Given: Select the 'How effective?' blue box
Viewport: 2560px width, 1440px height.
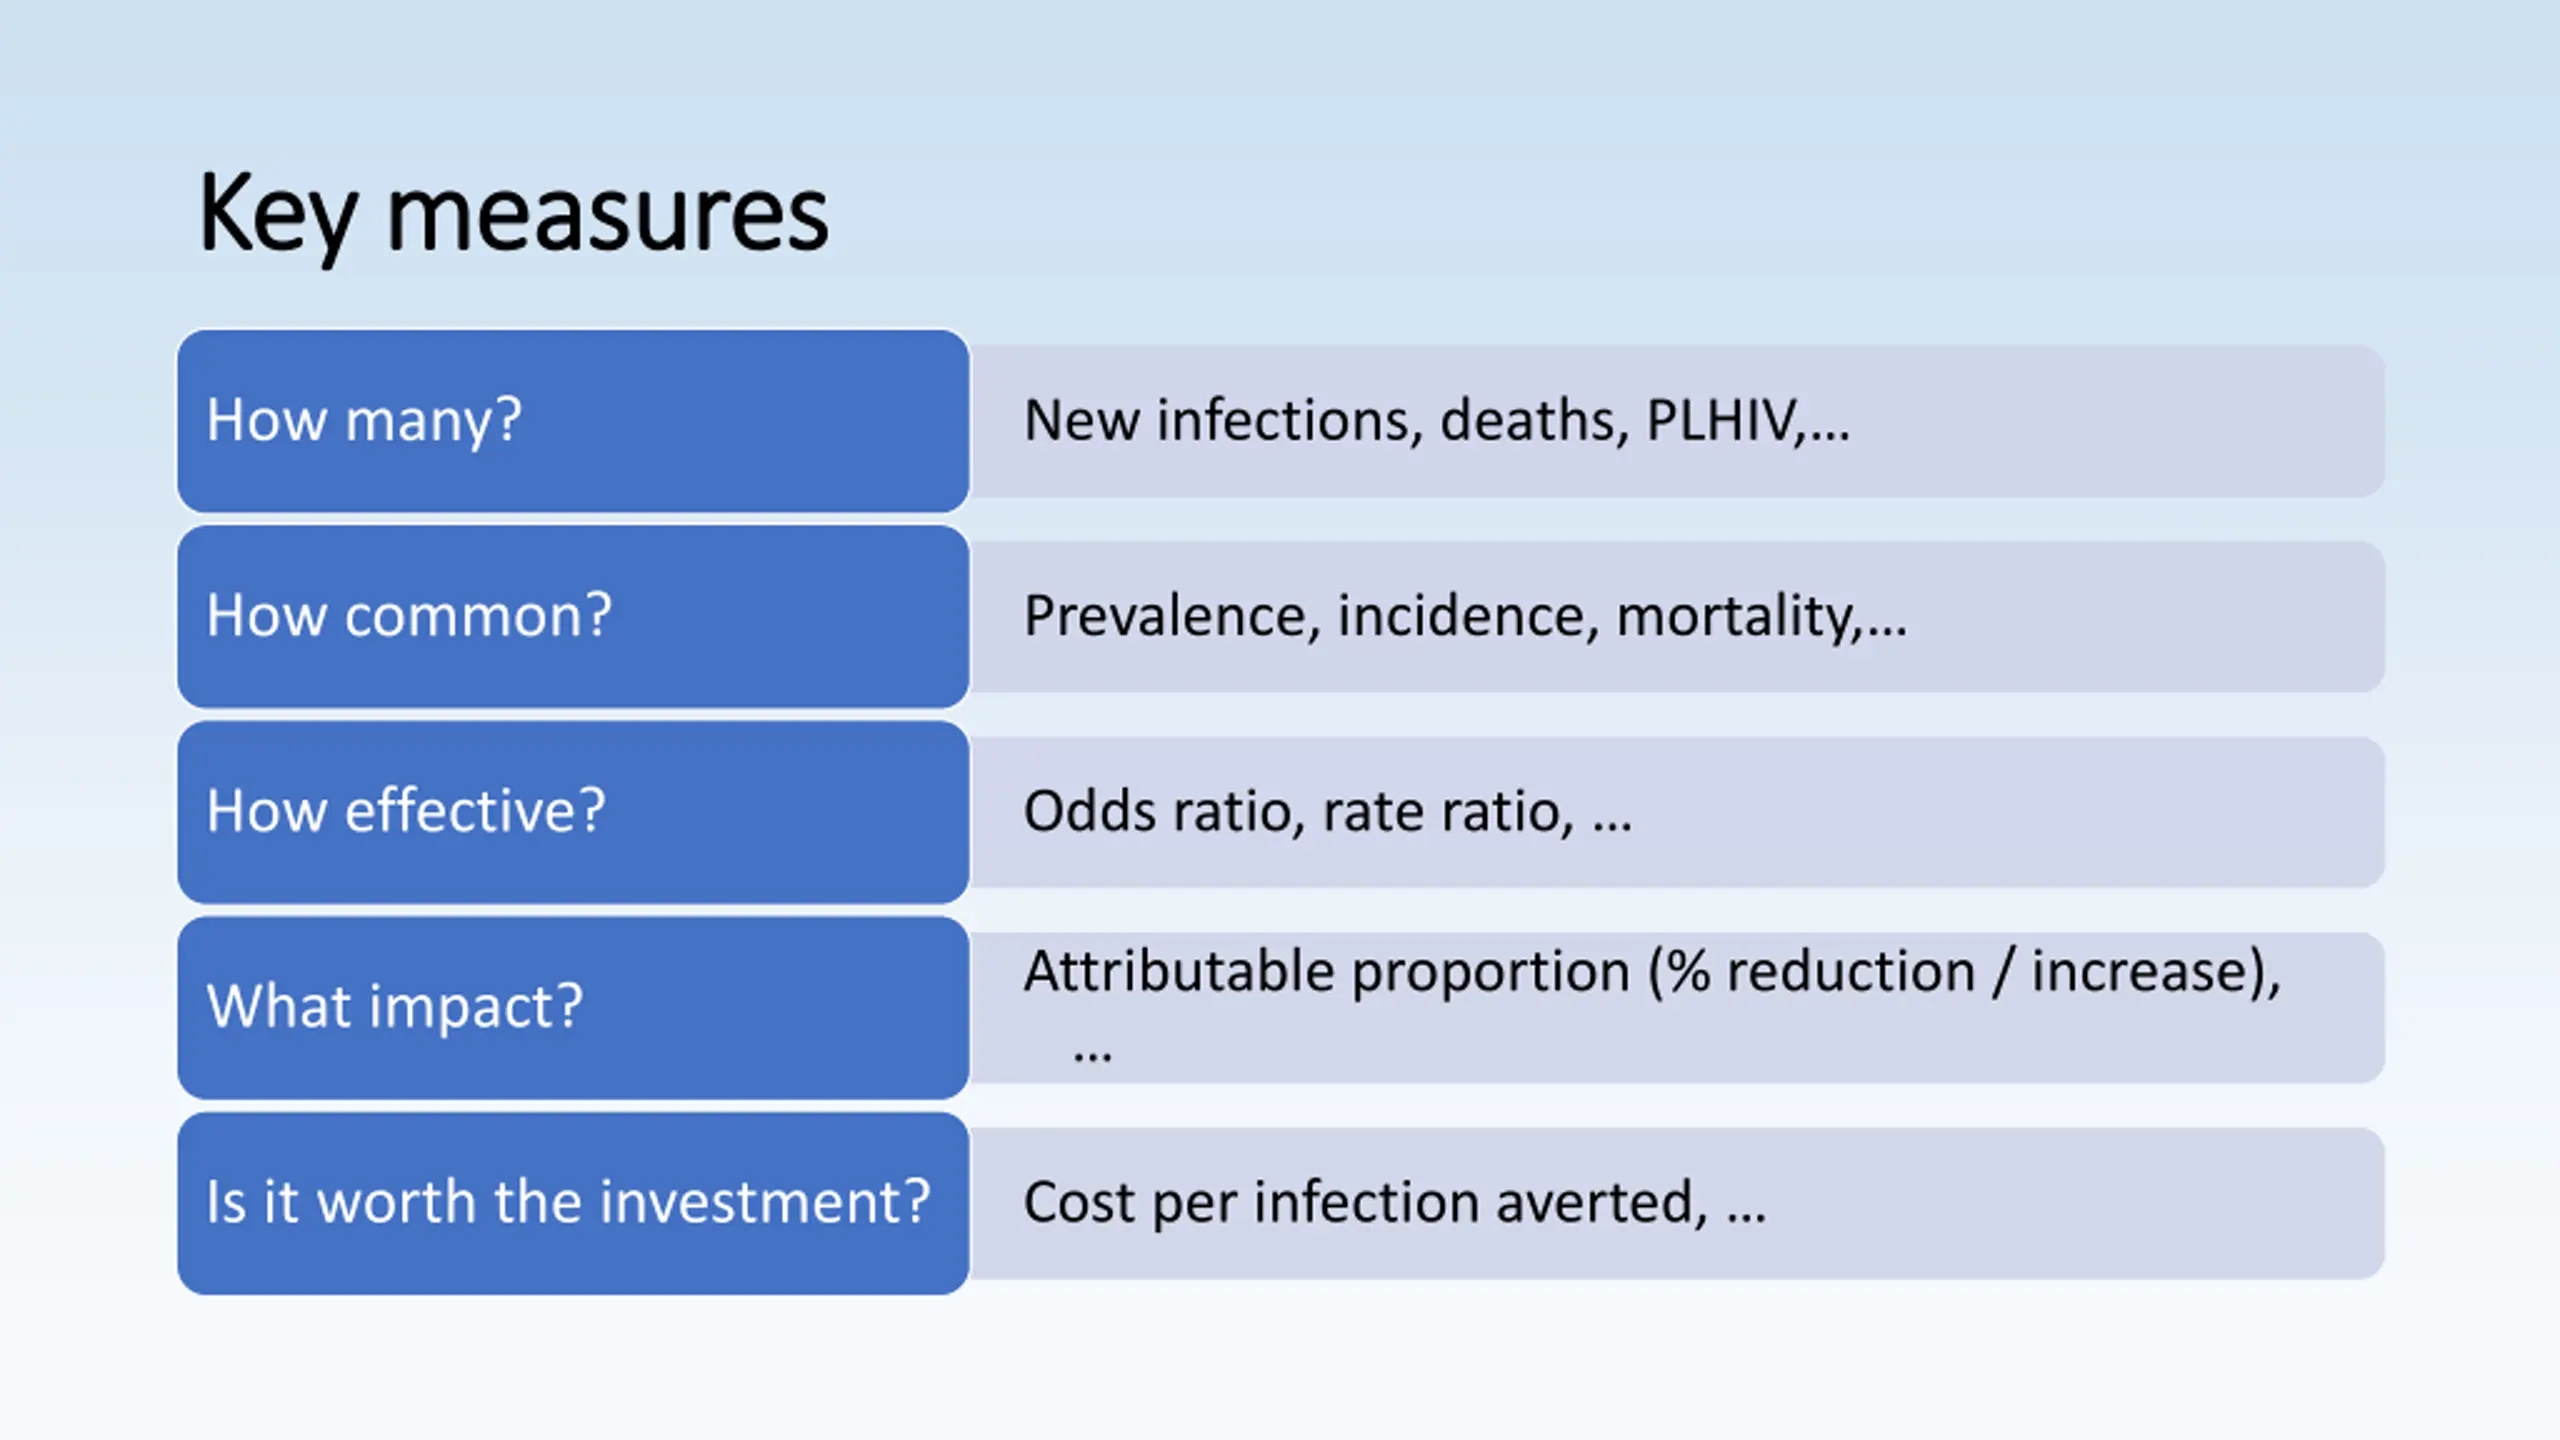Looking at the screenshot, I should 573,812.
